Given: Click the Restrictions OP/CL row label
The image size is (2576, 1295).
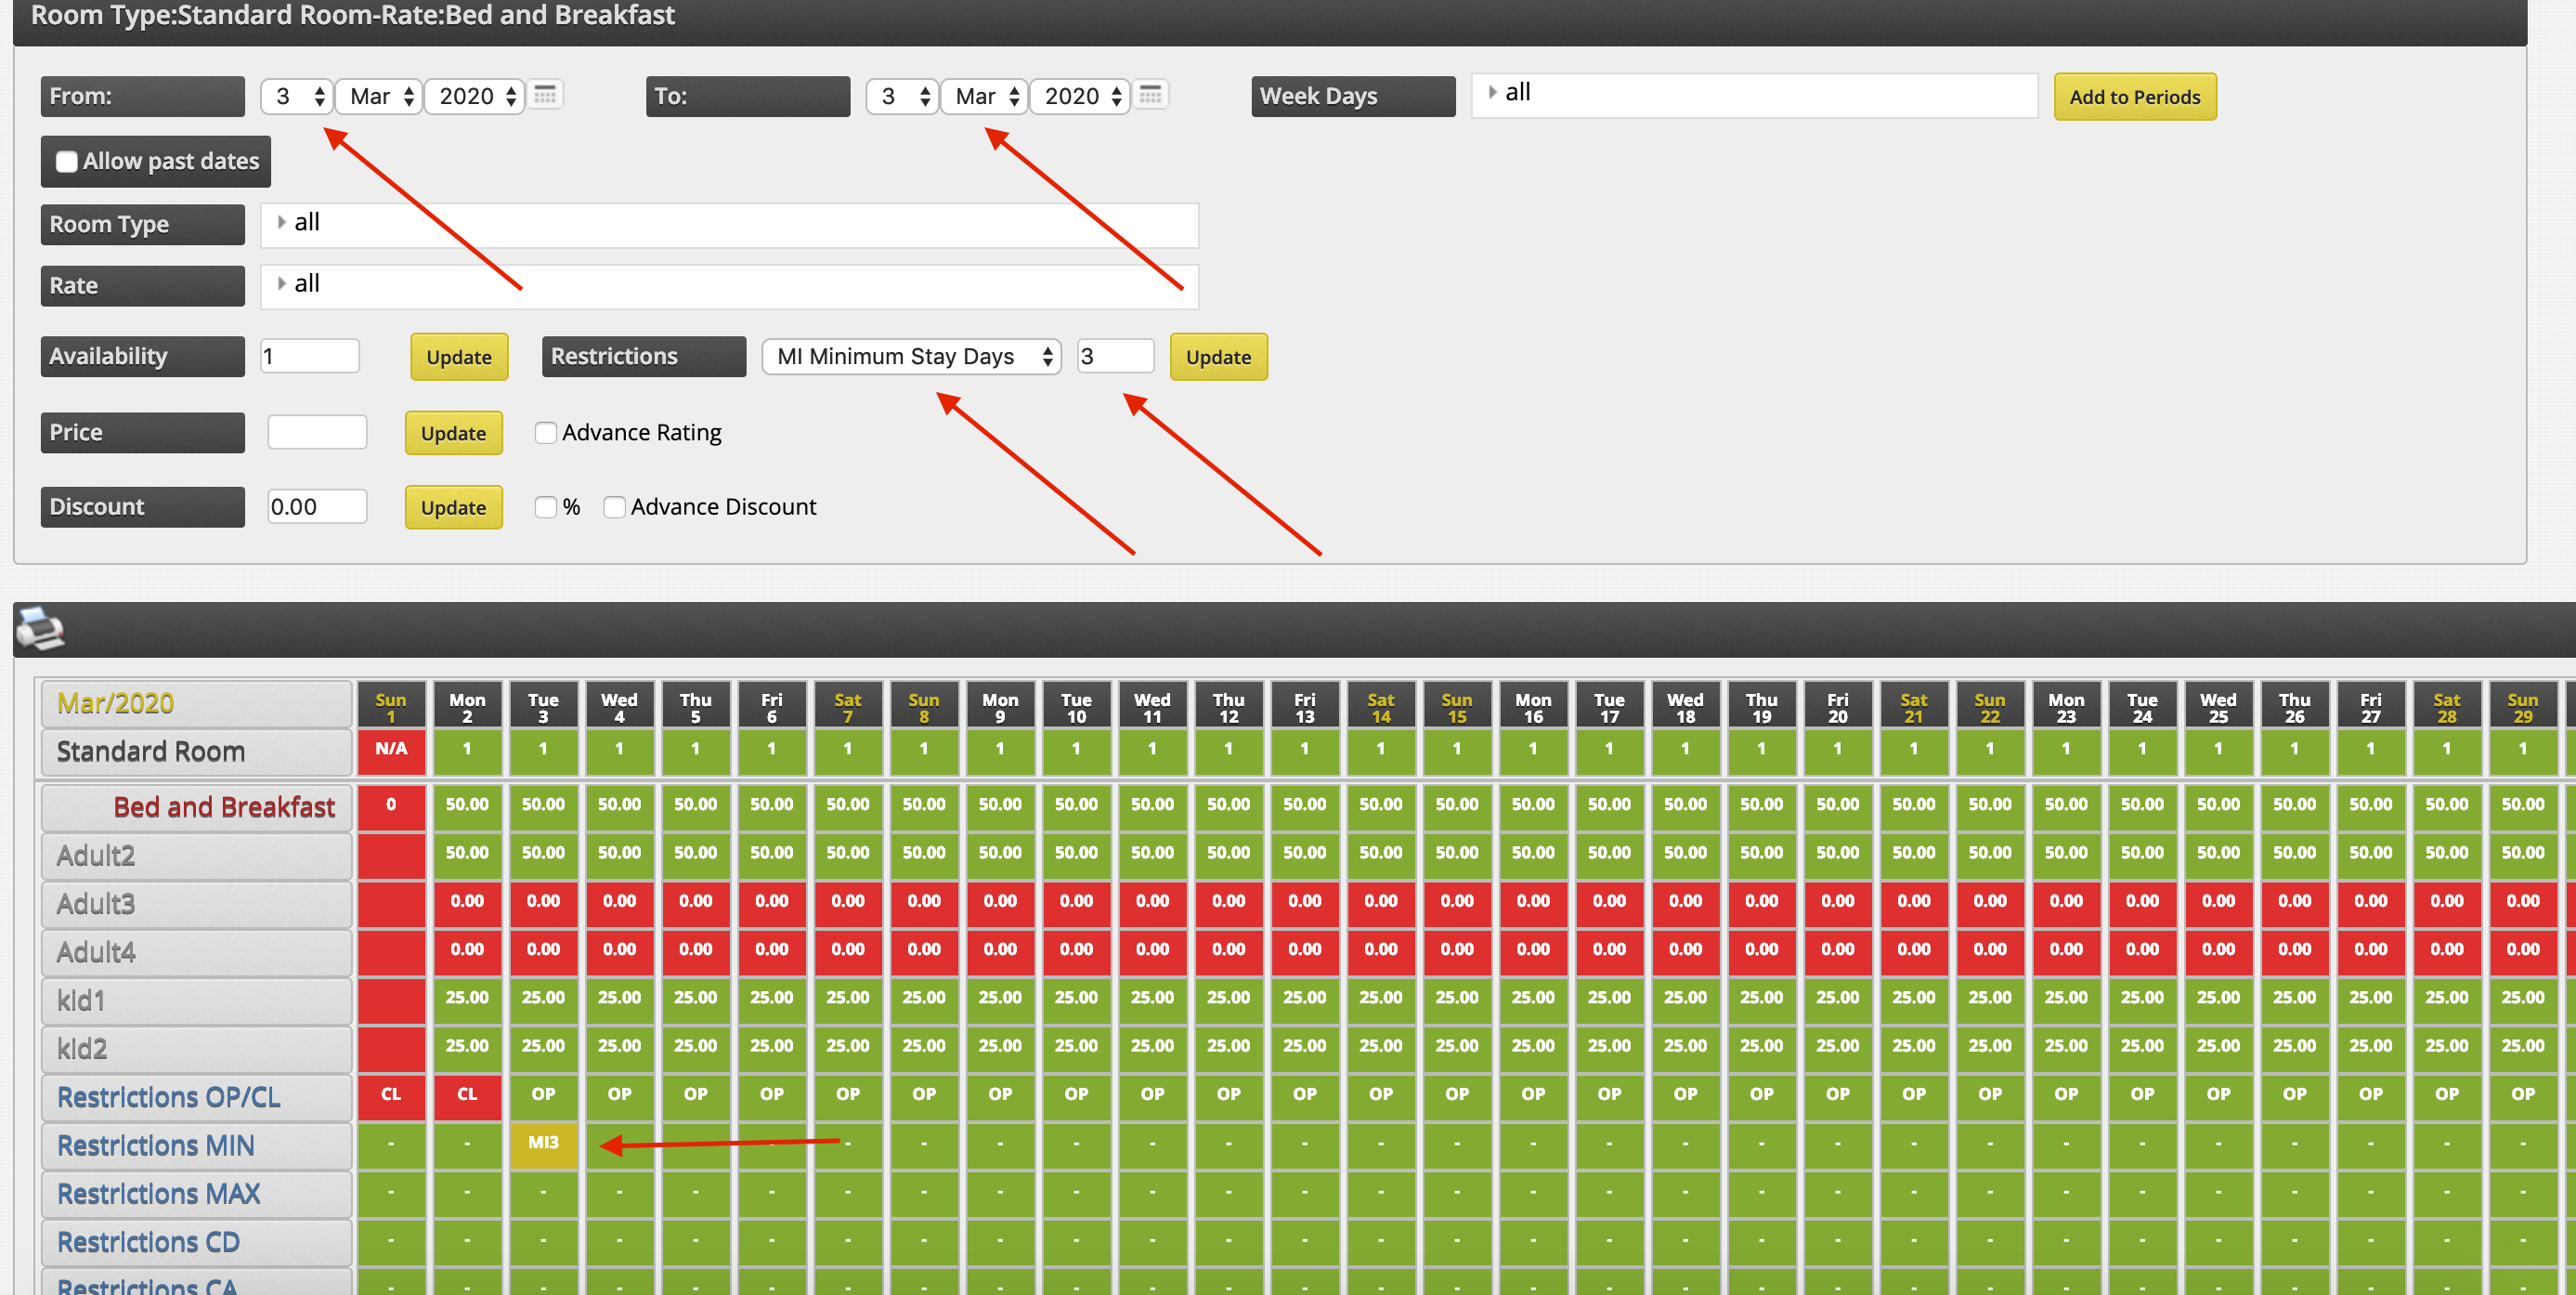Looking at the screenshot, I should (168, 1097).
